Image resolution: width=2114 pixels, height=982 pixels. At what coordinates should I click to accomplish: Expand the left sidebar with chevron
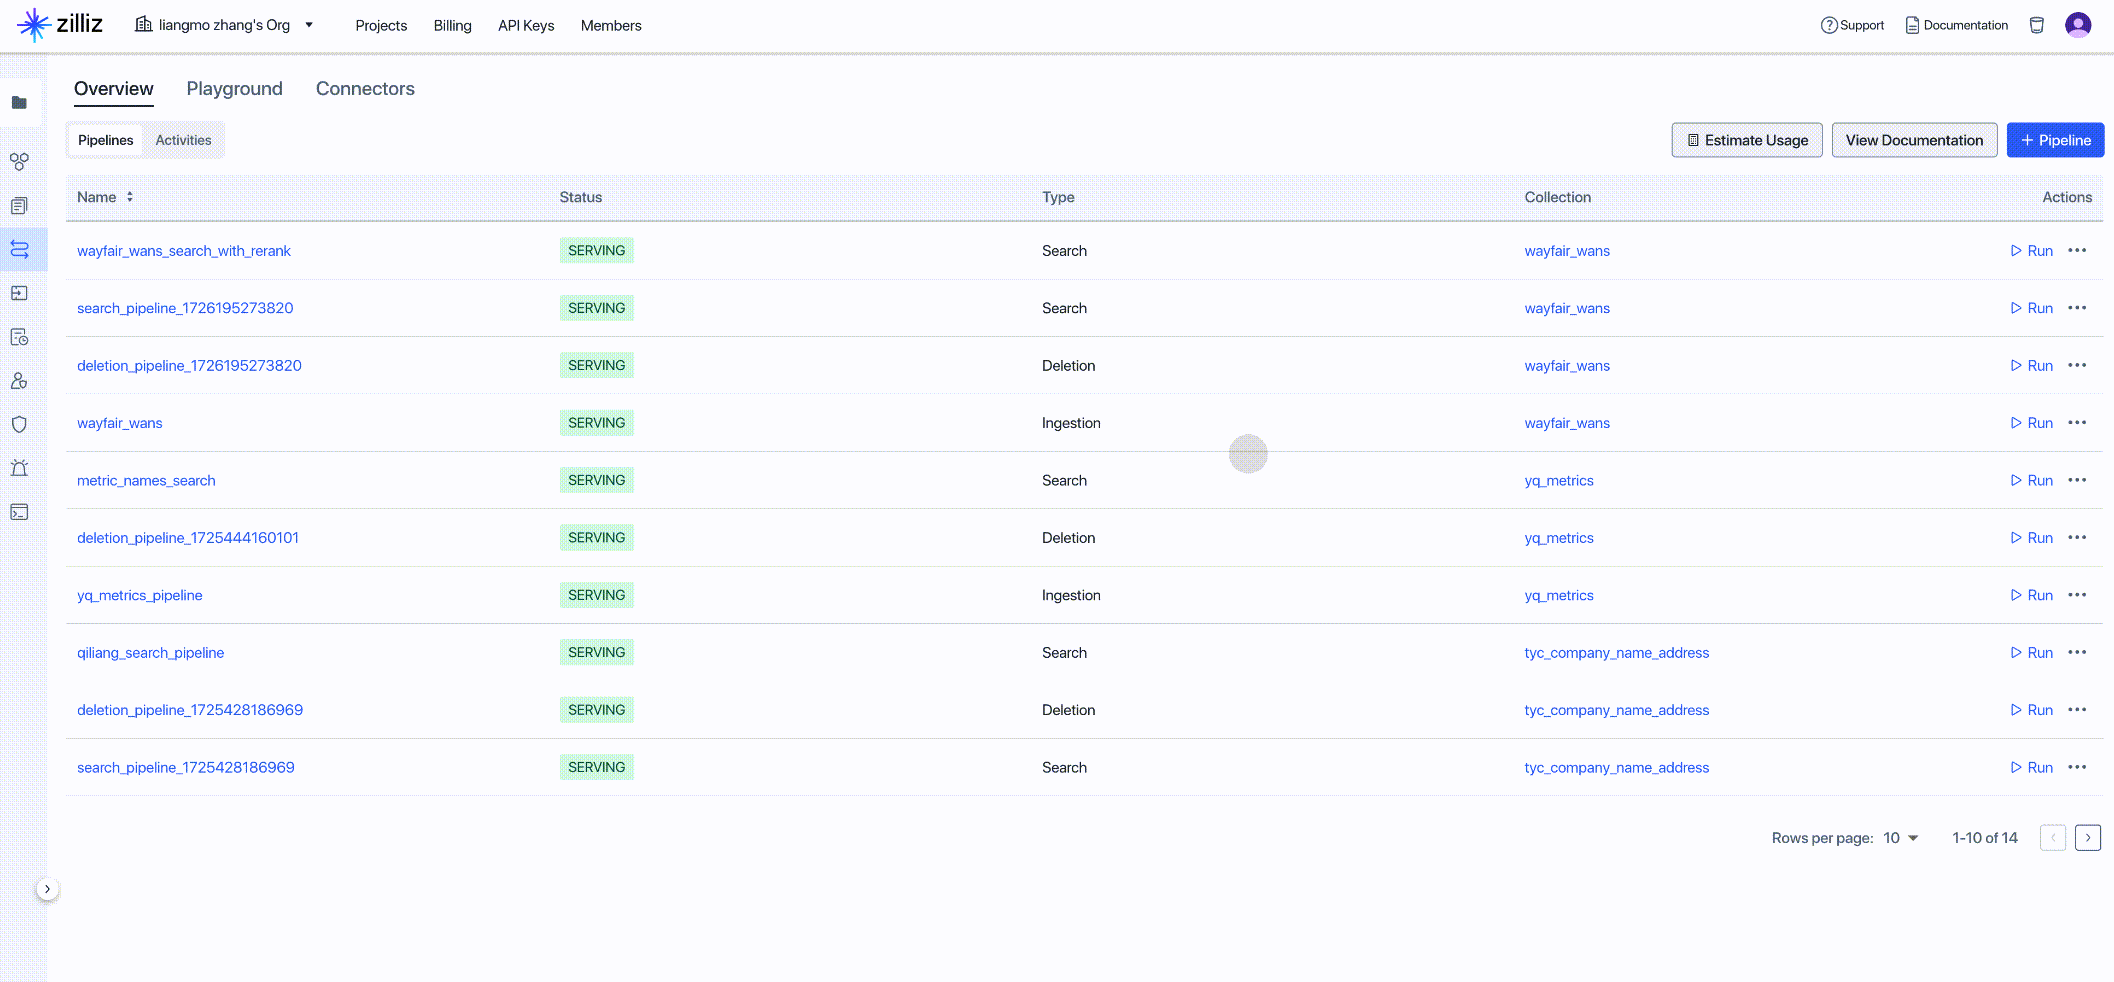(47, 889)
